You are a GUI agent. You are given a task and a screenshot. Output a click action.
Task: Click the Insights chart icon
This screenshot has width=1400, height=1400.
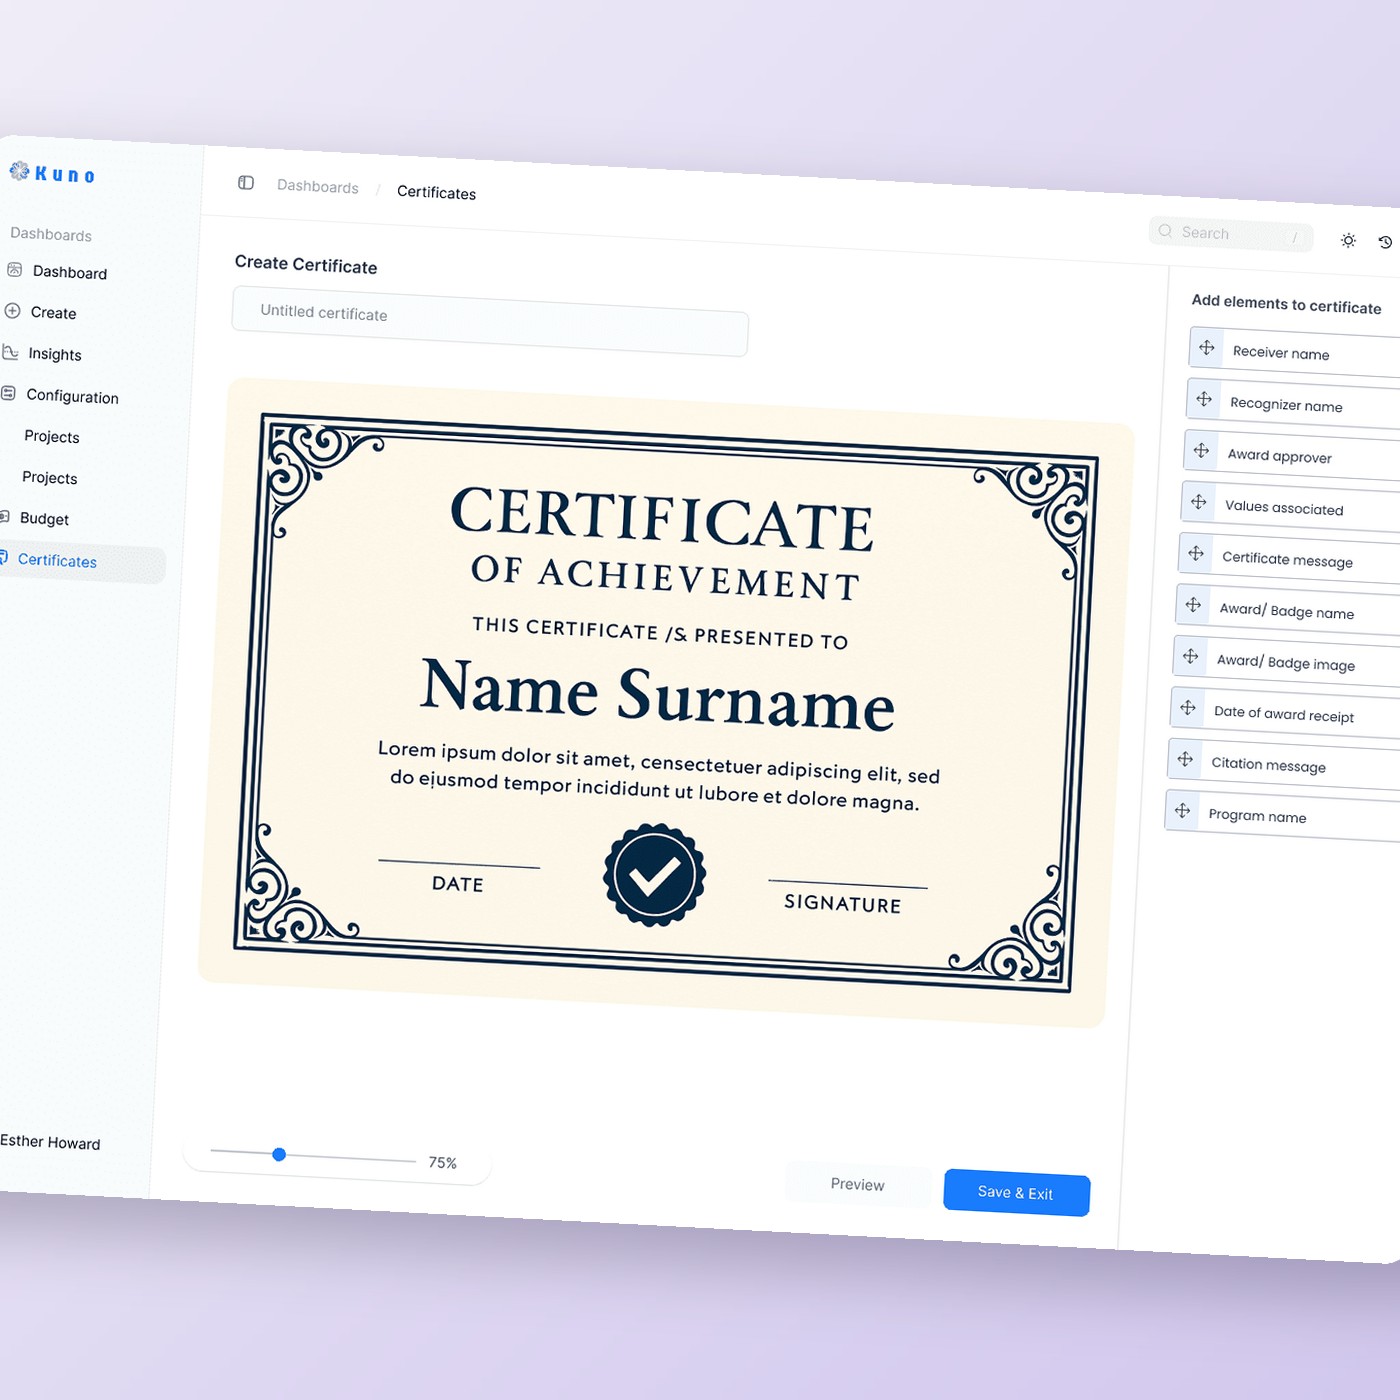coord(10,352)
